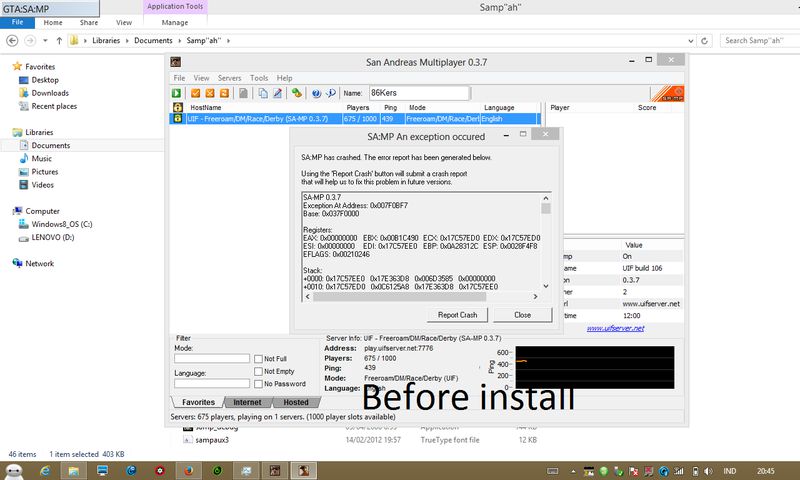800x480 pixels.
Task: Click the orange Refresh Server toolbar icon
Action: pyautogui.click(x=224, y=93)
